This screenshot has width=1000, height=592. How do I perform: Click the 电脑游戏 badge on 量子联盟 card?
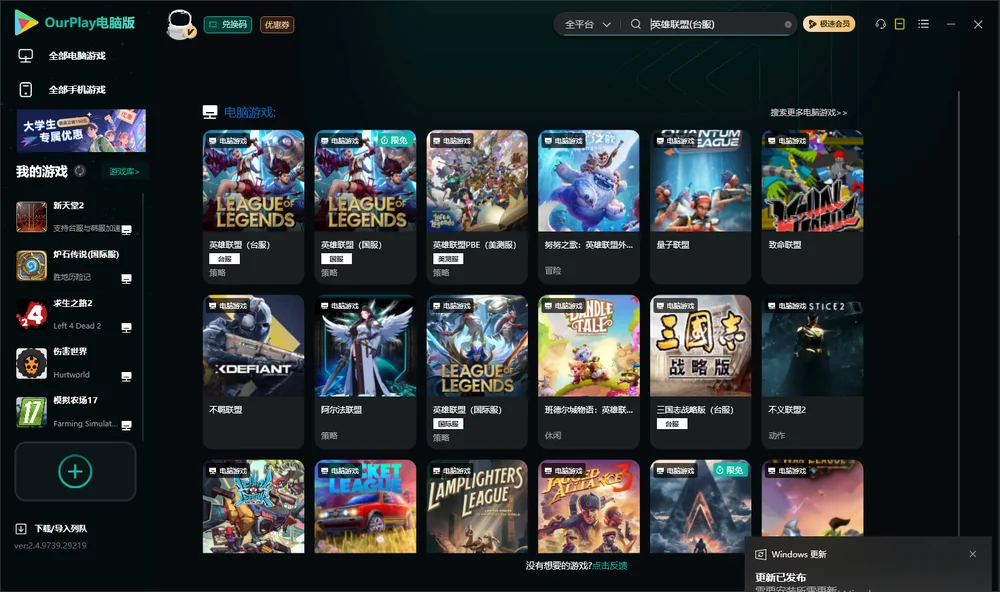tap(675, 140)
